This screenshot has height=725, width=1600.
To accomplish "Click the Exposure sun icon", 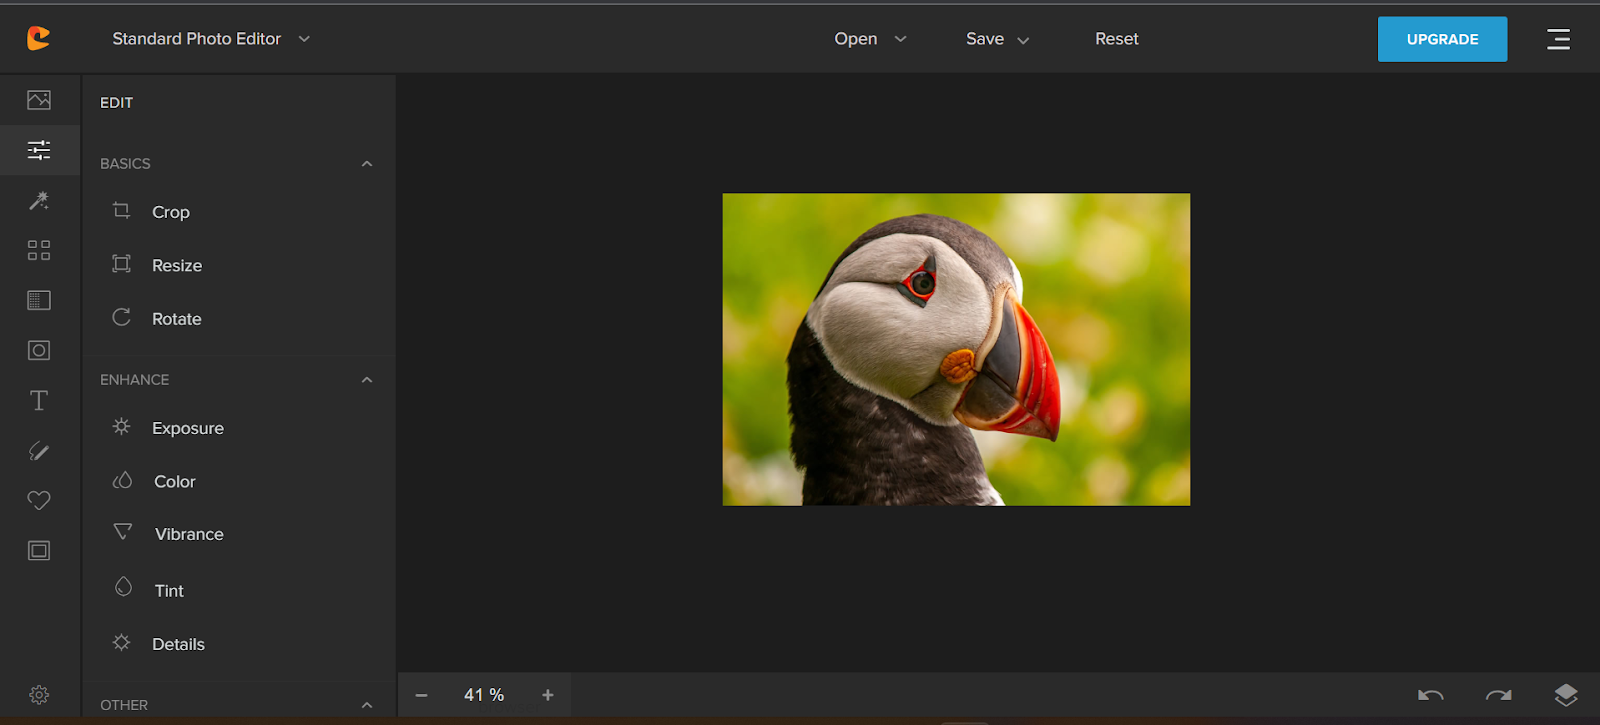I will (x=121, y=426).
